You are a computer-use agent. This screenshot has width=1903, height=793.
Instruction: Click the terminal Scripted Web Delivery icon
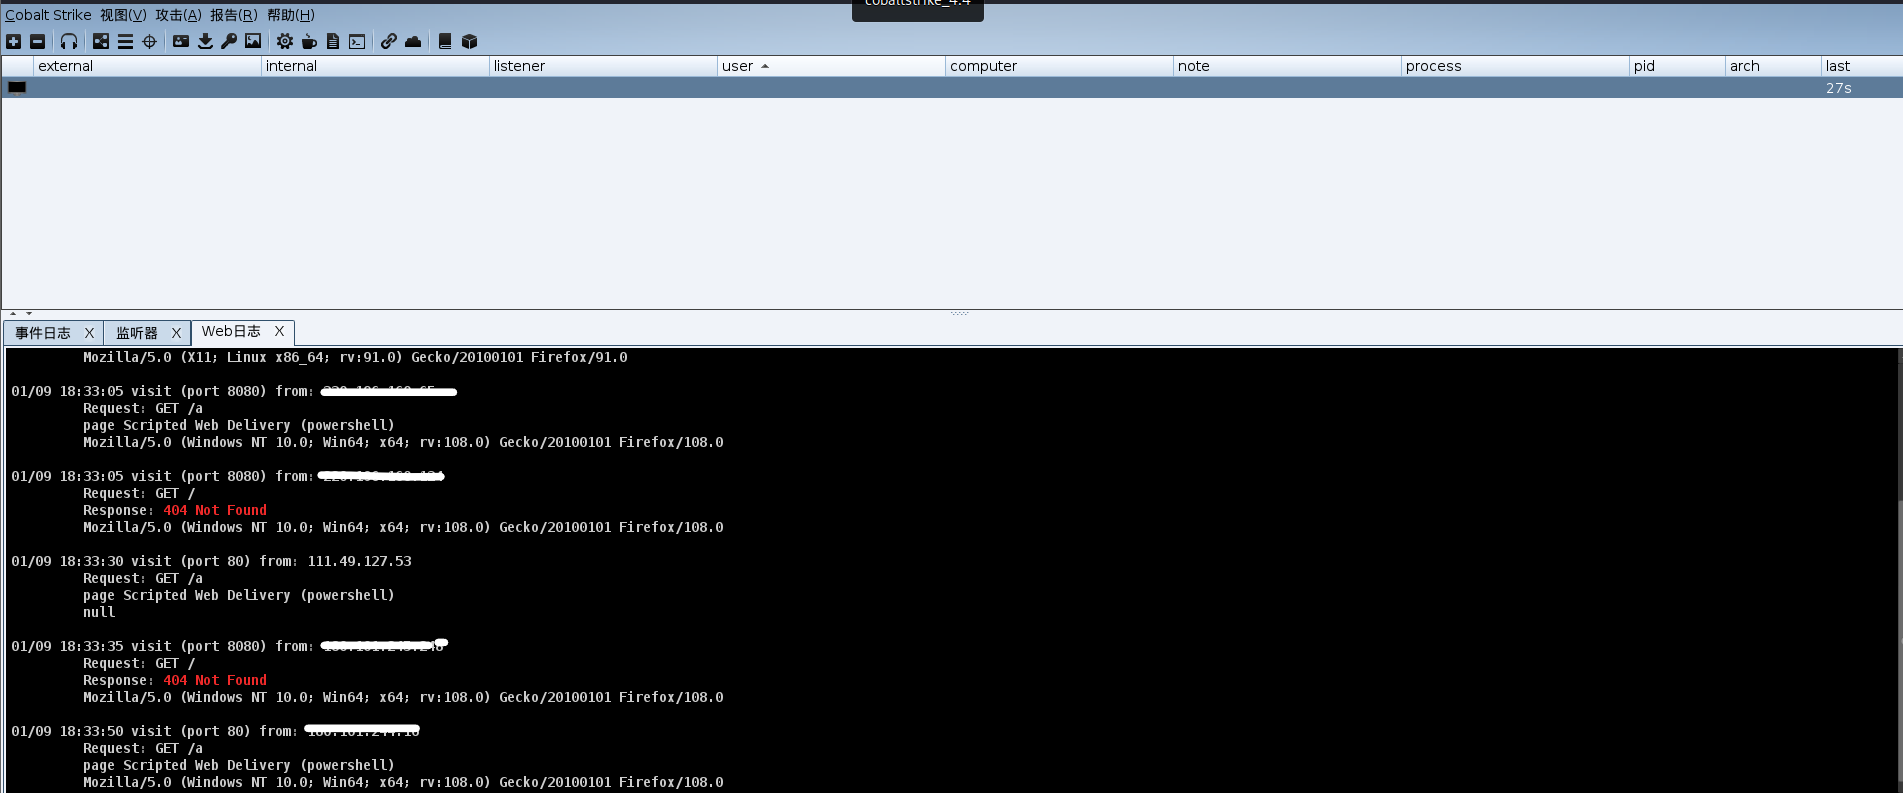pyautogui.click(x=357, y=41)
